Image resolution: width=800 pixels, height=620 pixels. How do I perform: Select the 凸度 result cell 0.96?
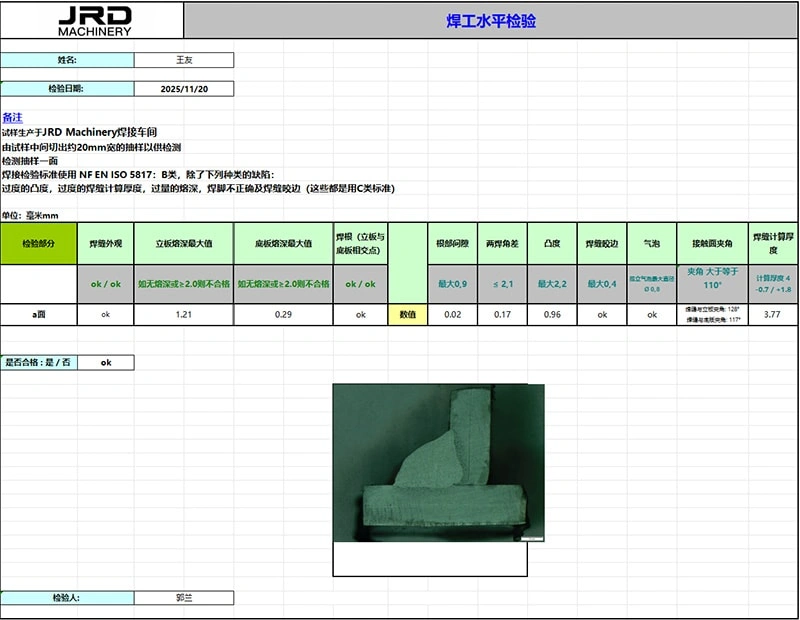point(551,314)
